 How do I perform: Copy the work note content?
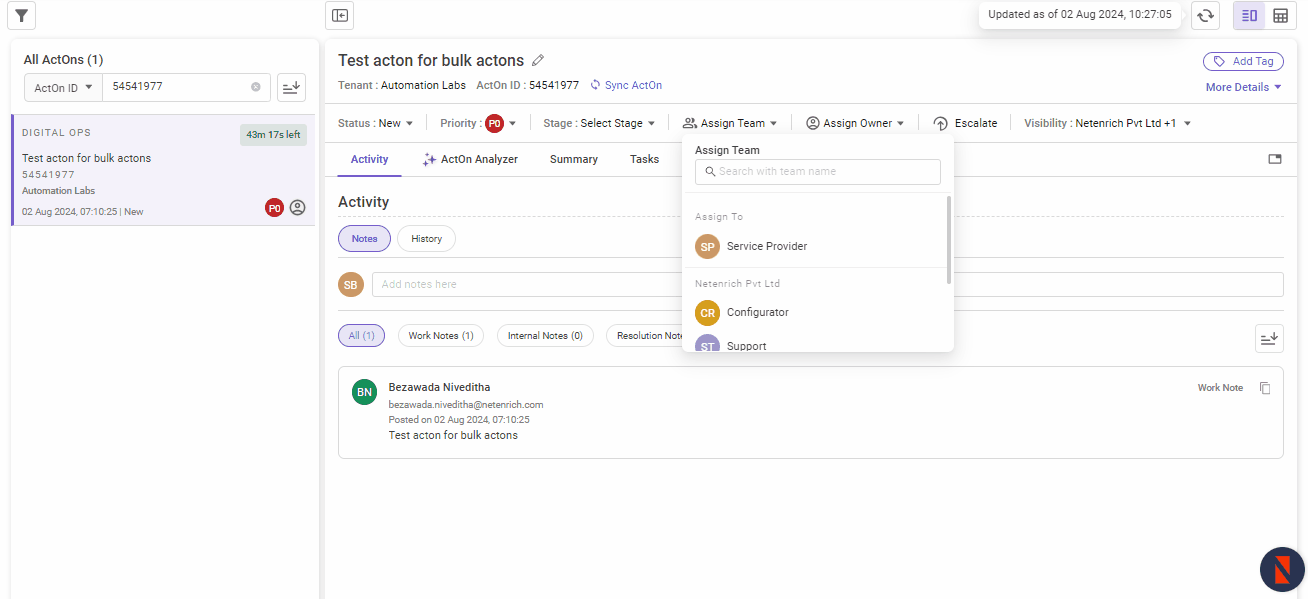point(1265,388)
